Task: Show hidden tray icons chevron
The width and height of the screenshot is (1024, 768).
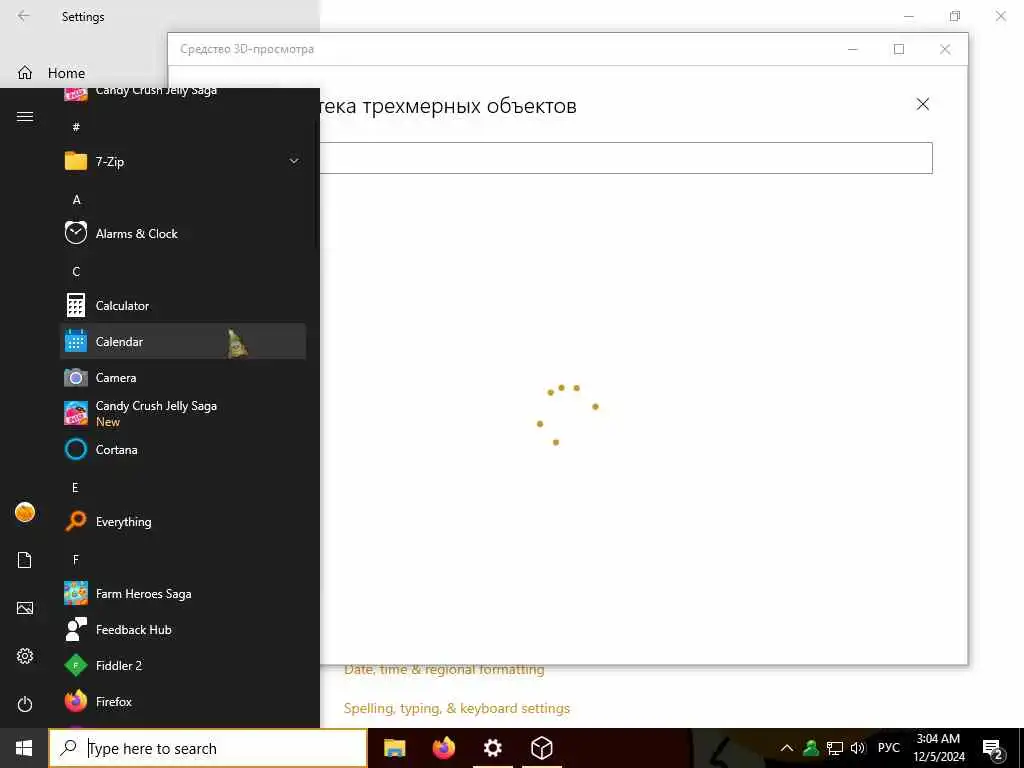Action: point(787,748)
